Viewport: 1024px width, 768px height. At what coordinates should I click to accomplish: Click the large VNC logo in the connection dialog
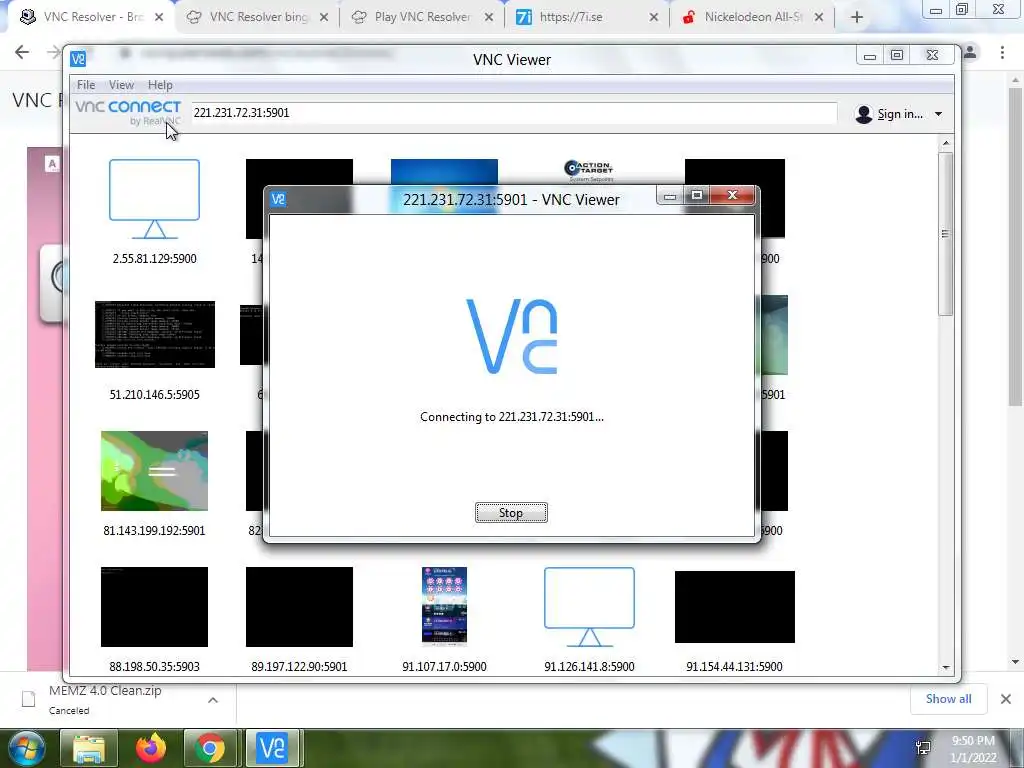coord(512,336)
